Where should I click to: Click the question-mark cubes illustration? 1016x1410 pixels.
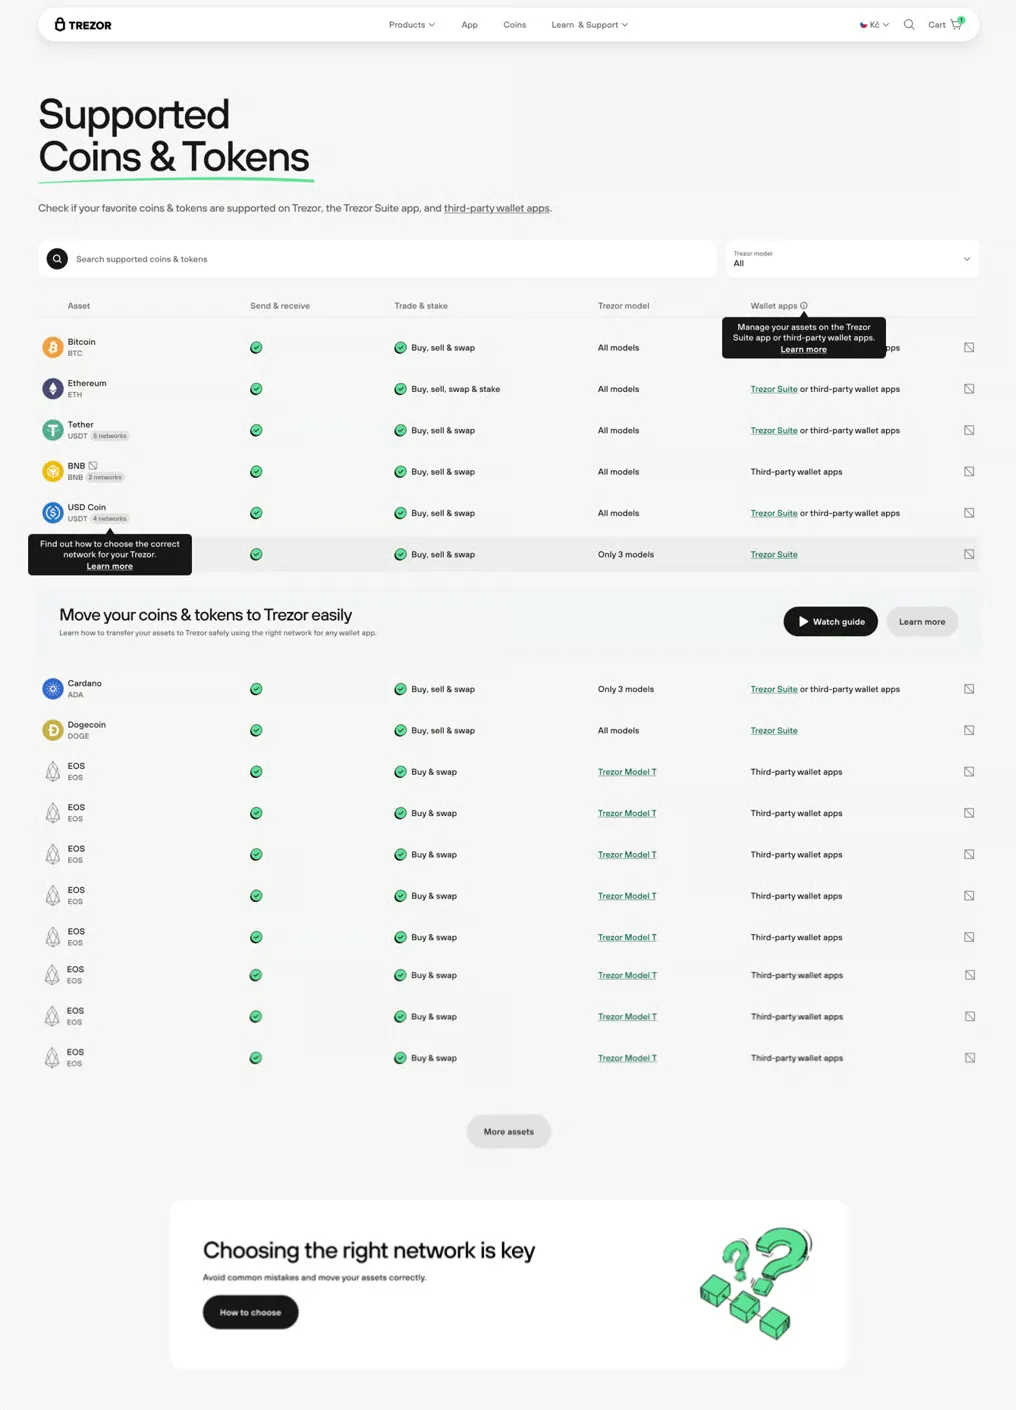[755, 1284]
